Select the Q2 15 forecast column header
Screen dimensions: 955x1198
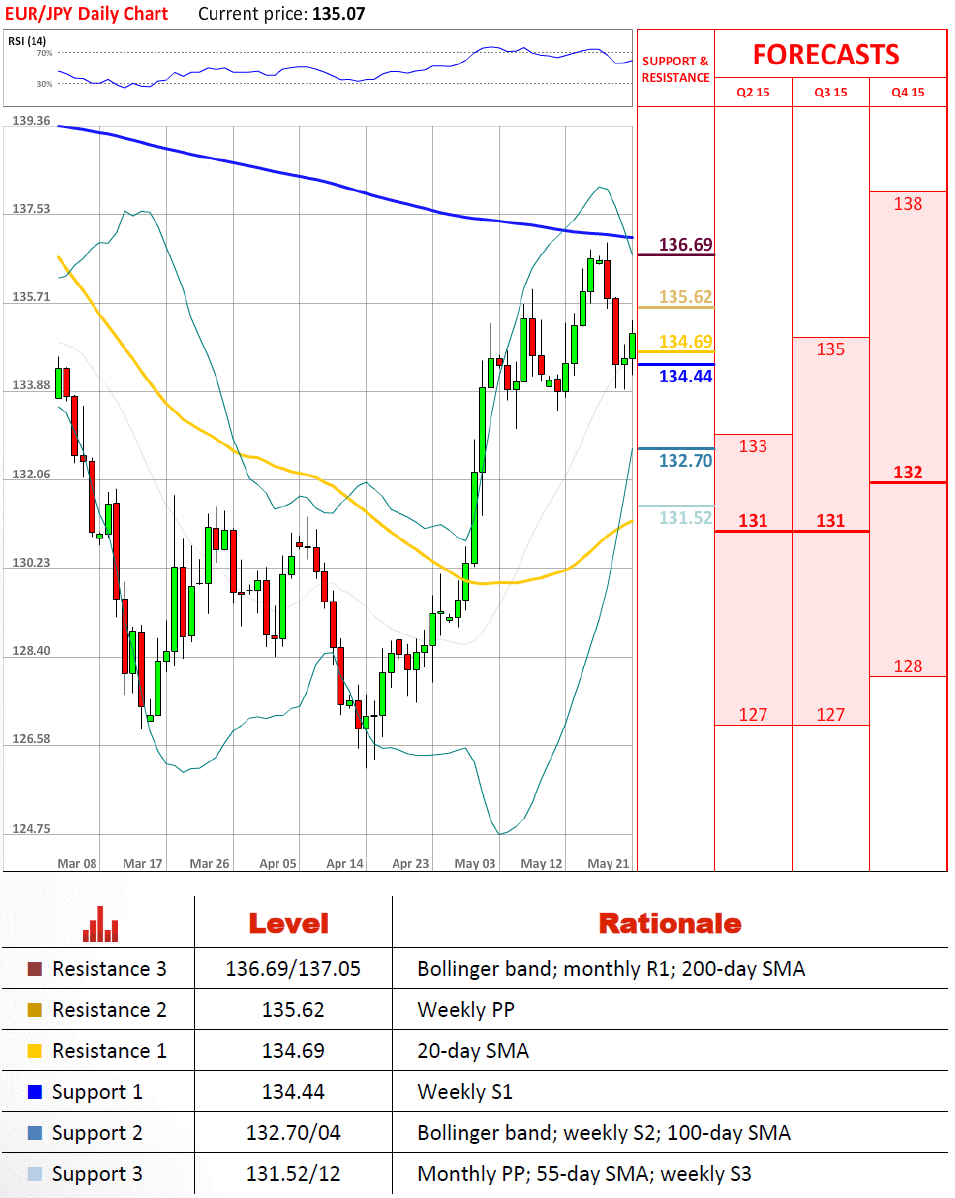pyautogui.click(x=753, y=92)
